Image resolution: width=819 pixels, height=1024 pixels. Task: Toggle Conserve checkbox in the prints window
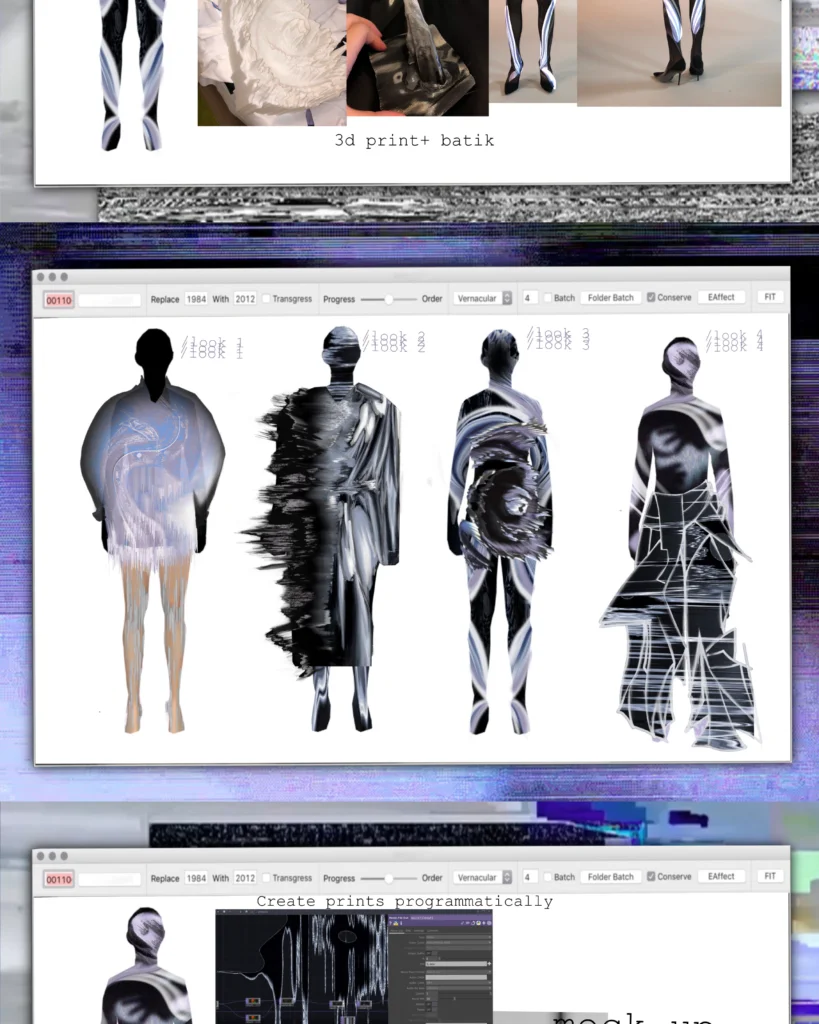[x=652, y=877]
